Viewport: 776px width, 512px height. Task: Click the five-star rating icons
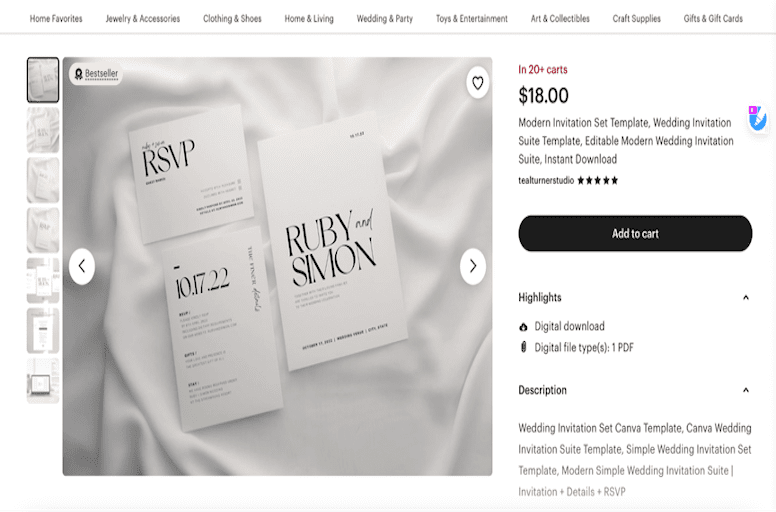click(x=597, y=181)
